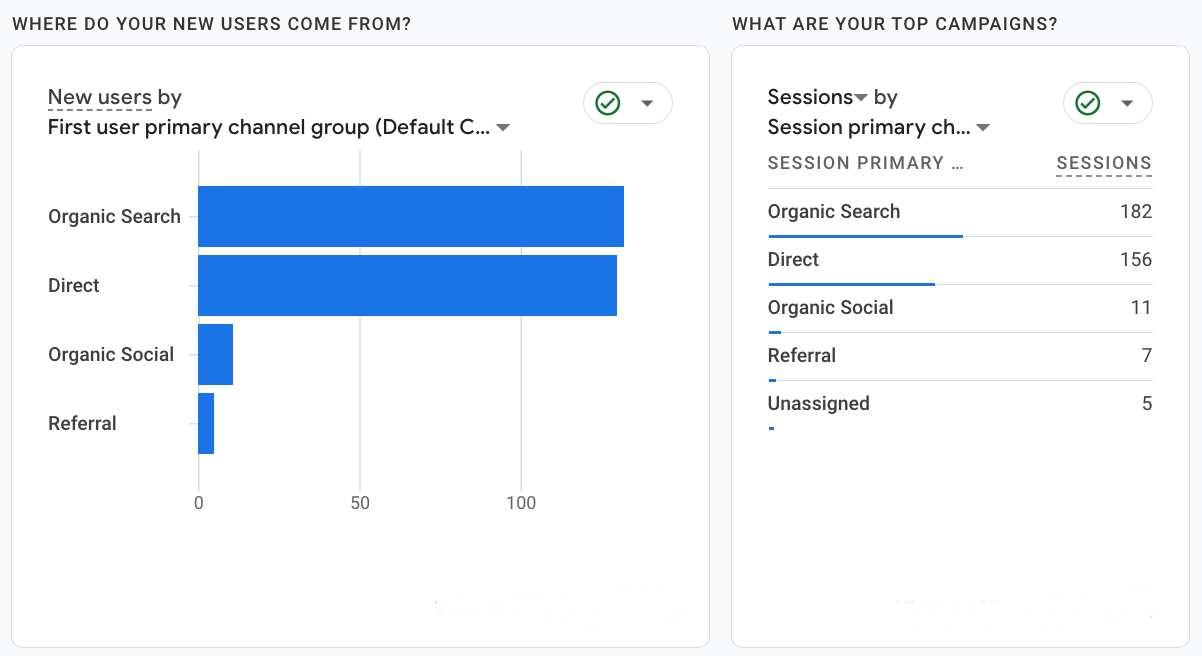Open data quality dropdown arrow in new users card
1202x656 pixels.
pos(647,103)
